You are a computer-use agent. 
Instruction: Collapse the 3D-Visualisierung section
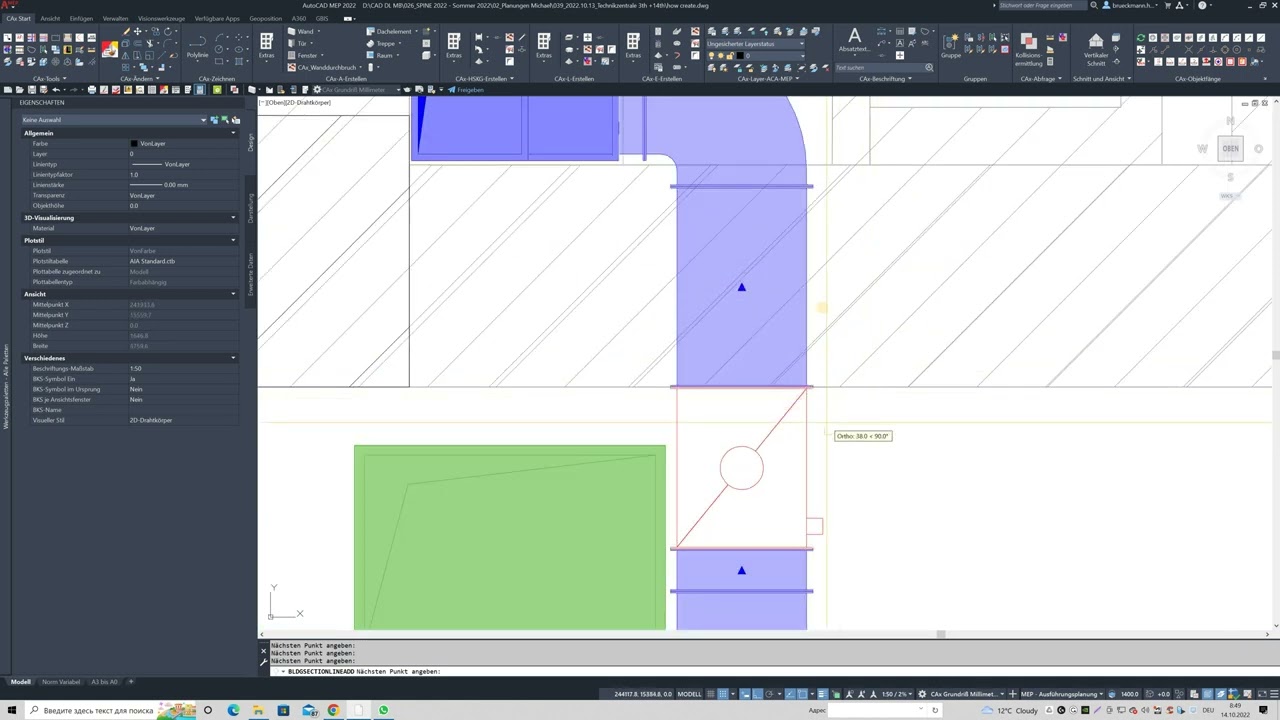click(233, 218)
